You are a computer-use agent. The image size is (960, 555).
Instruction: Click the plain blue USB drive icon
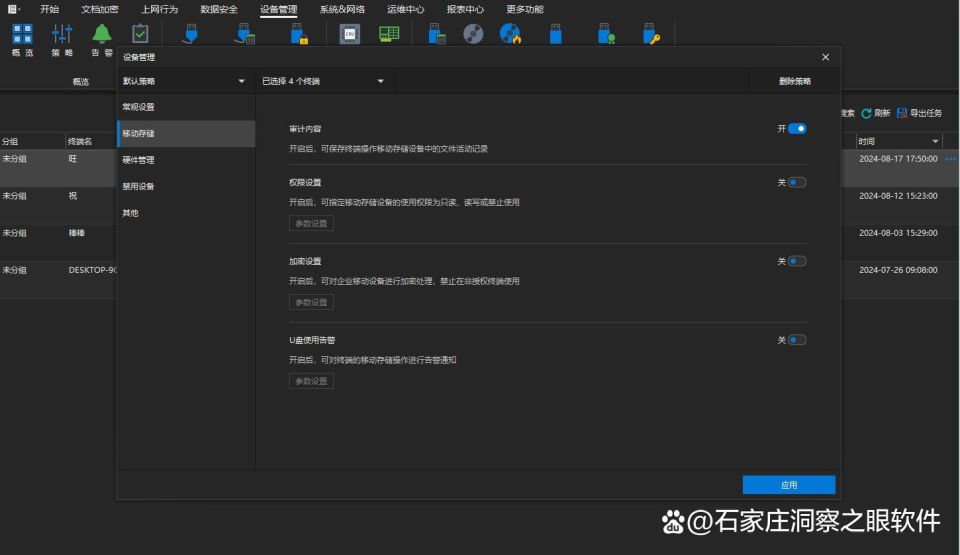[x=555, y=34]
